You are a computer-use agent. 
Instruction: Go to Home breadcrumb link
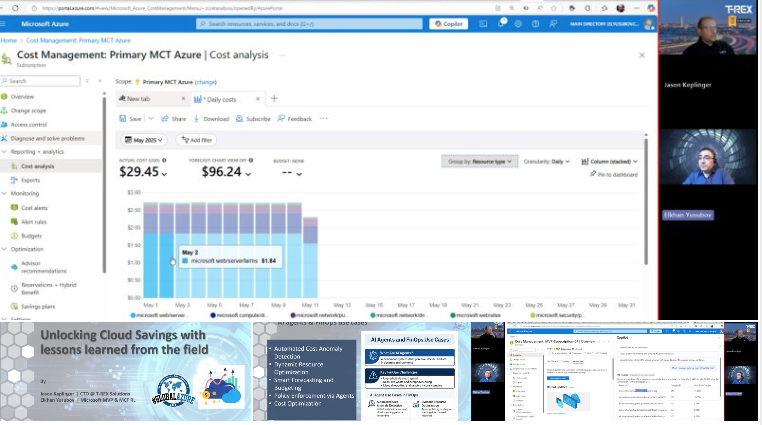tap(8, 40)
